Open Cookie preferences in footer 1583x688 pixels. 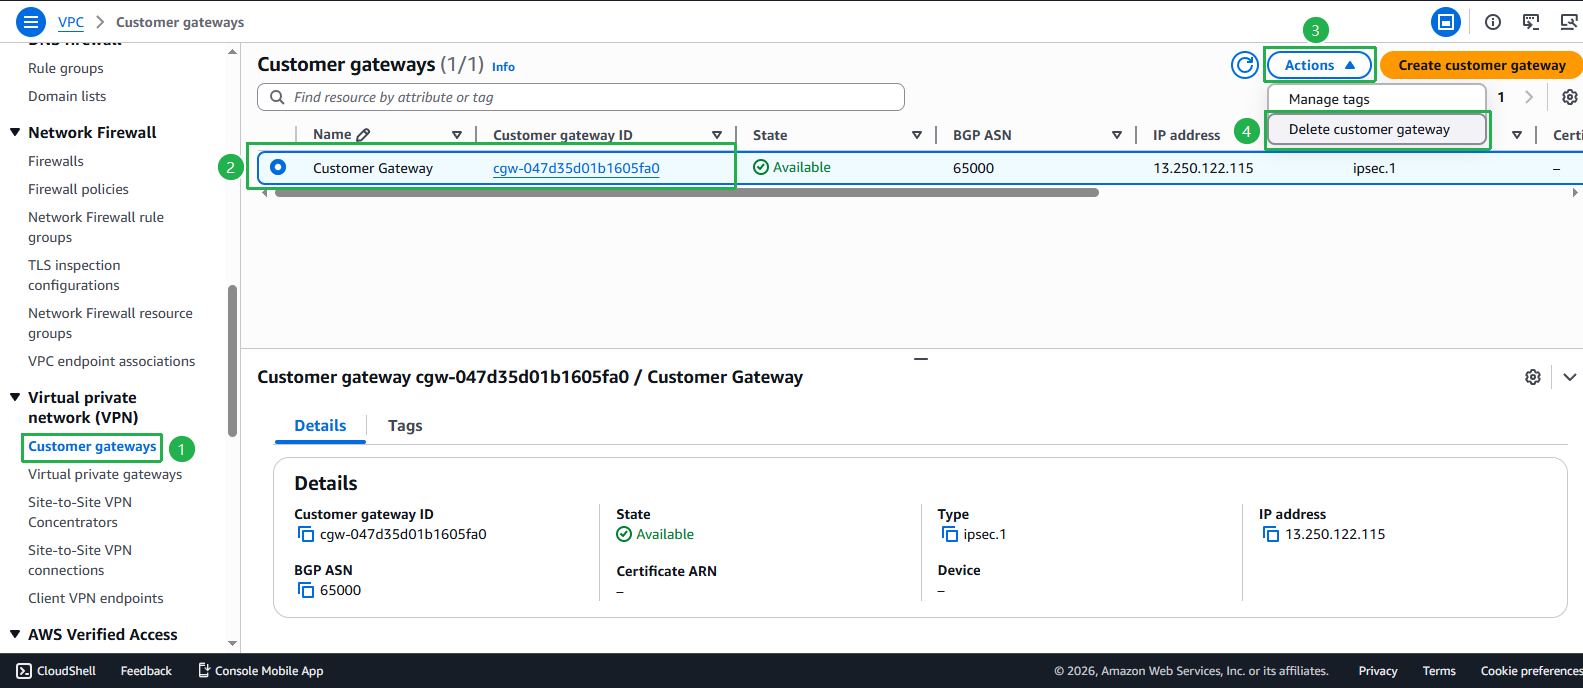[x=1531, y=671]
